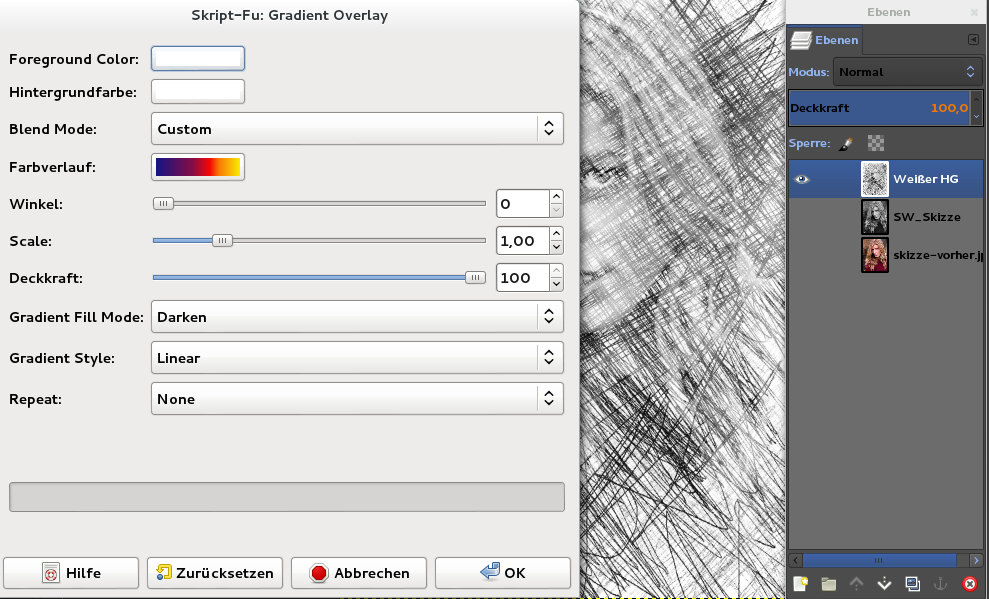Decrease Deckkraft value in script dialog
Image resolution: width=989 pixels, height=599 pixels.
(x=556, y=285)
